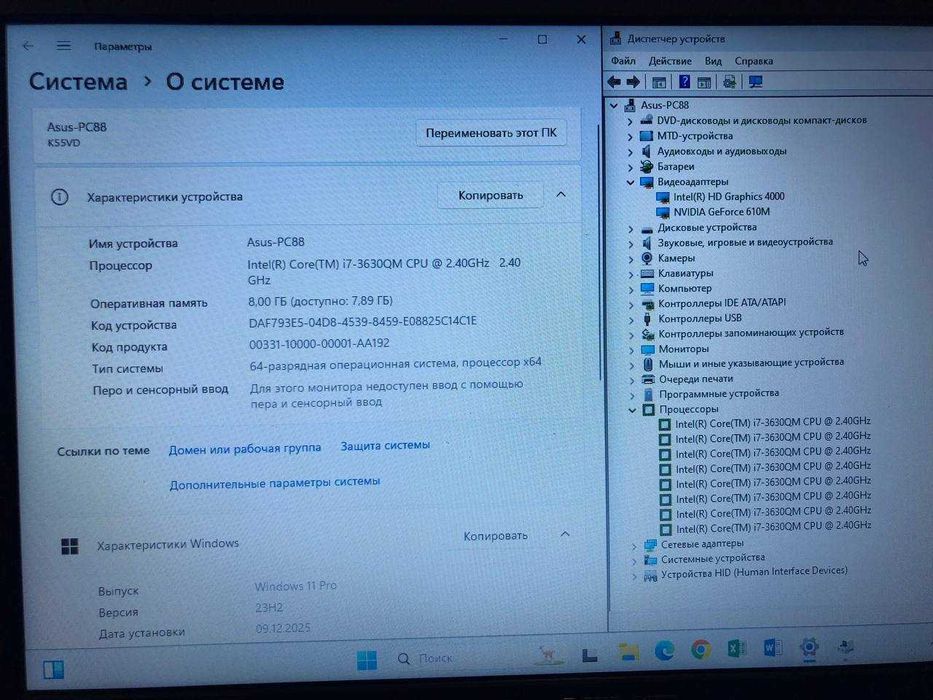Screen dimensions: 933x700
Task: Open widgets panel icon on taskbar
Action: [54, 670]
